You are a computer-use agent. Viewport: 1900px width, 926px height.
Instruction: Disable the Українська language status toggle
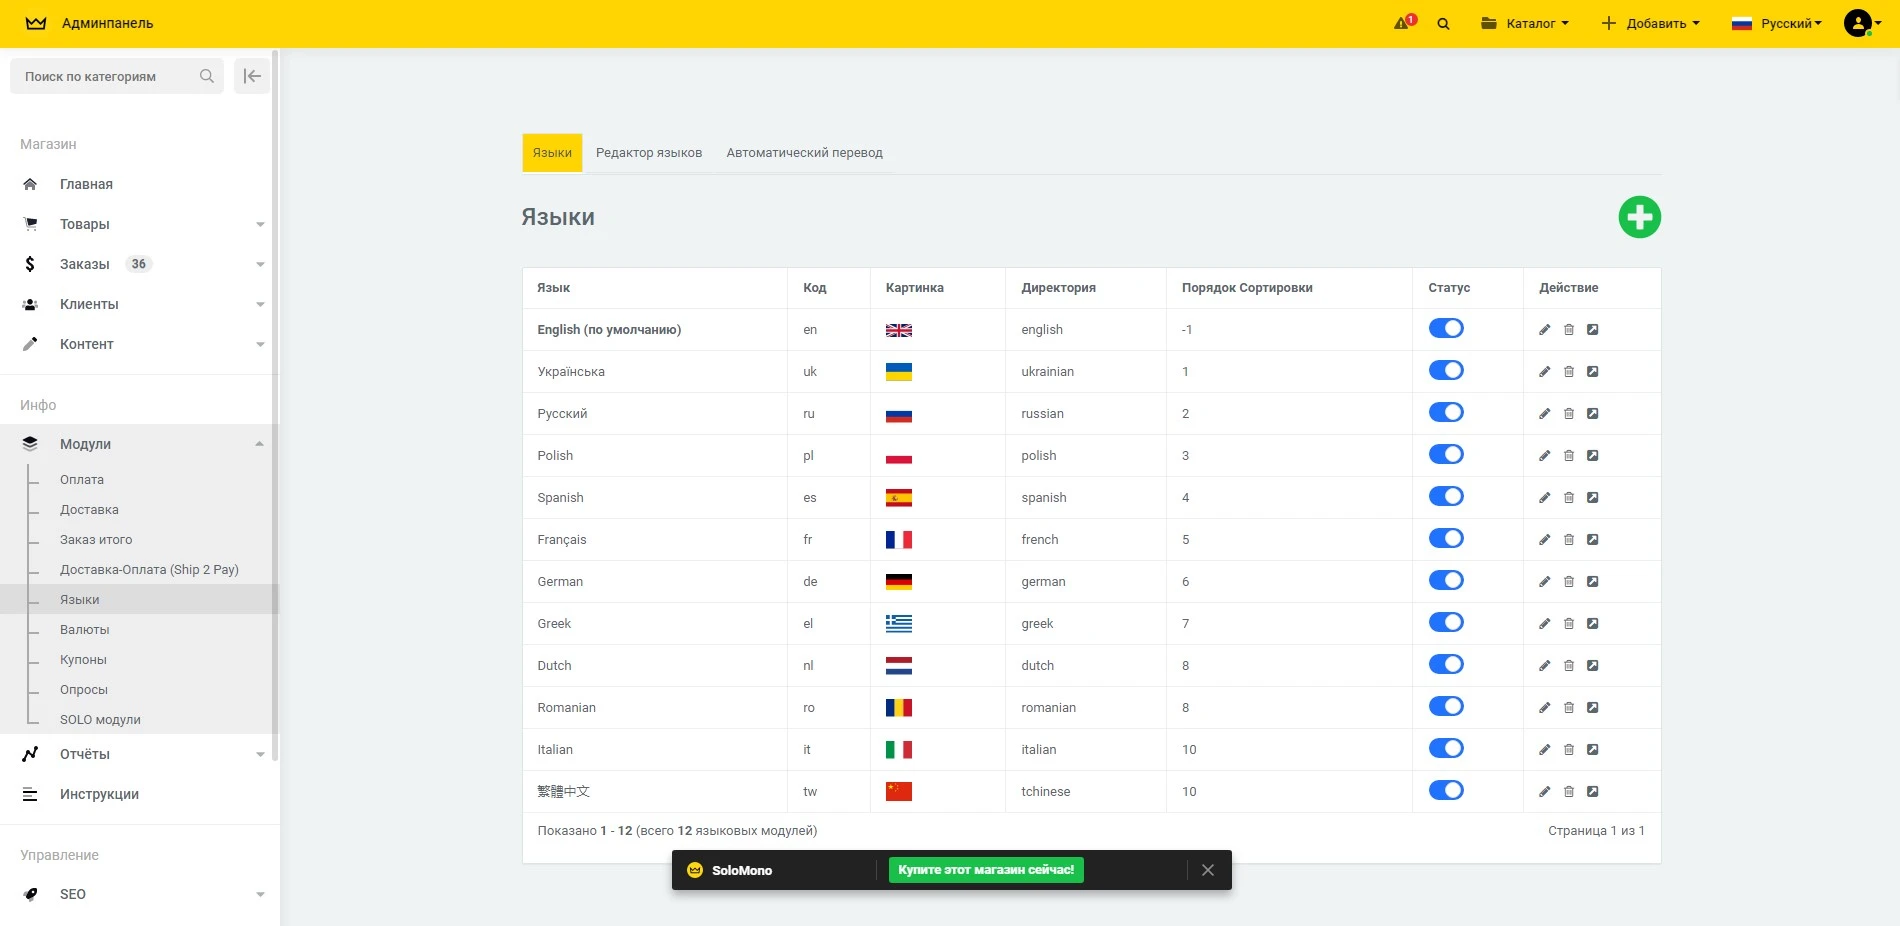pyautogui.click(x=1446, y=371)
